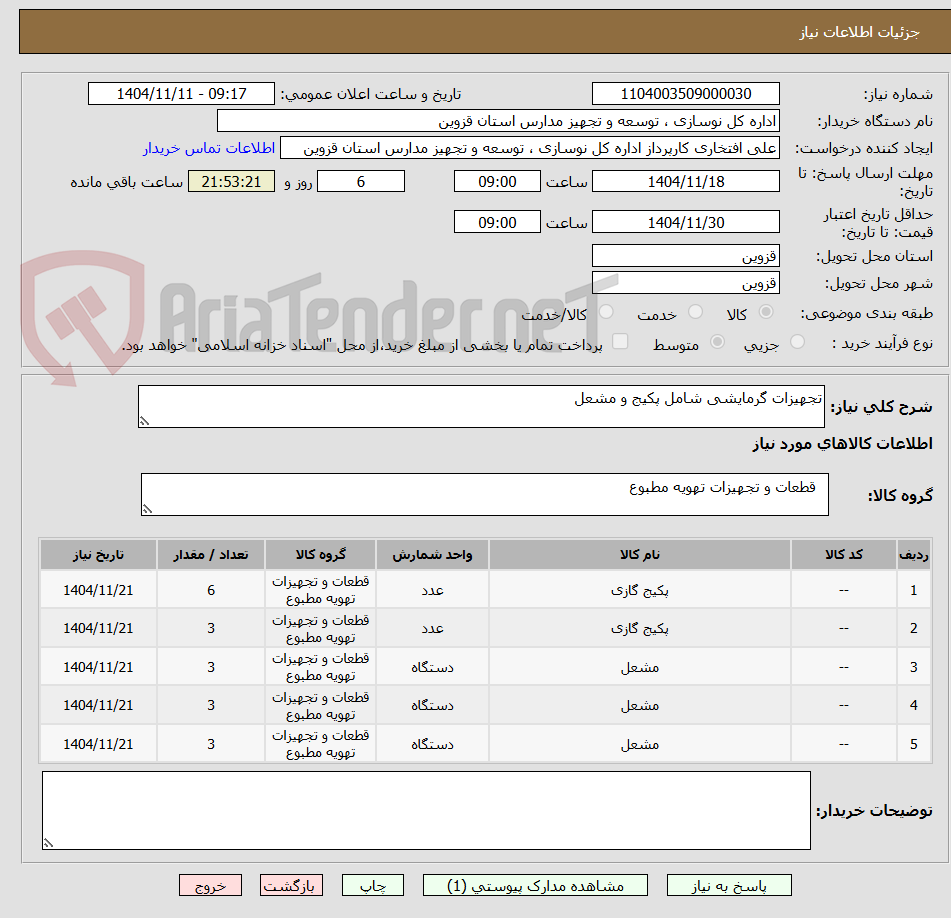951x918 pixels.
Task: Click the 'بازگشت' back button
Action: pos(291,885)
